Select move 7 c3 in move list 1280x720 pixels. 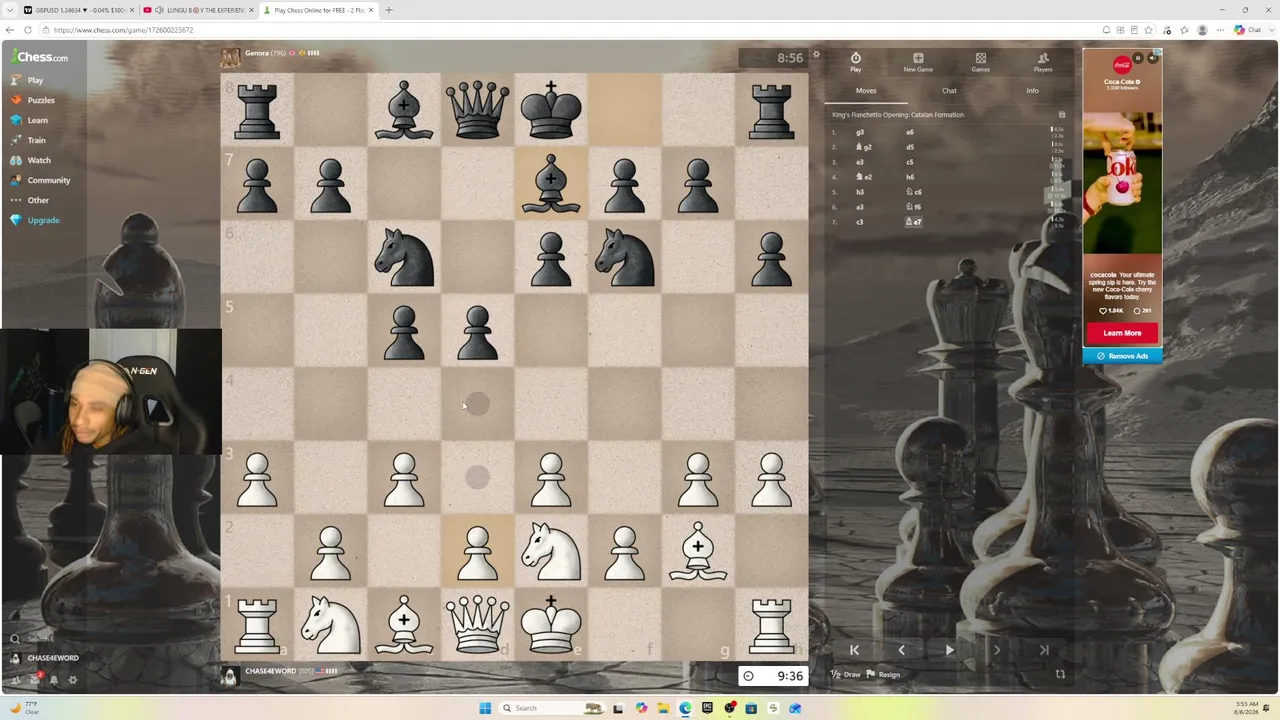coord(860,222)
